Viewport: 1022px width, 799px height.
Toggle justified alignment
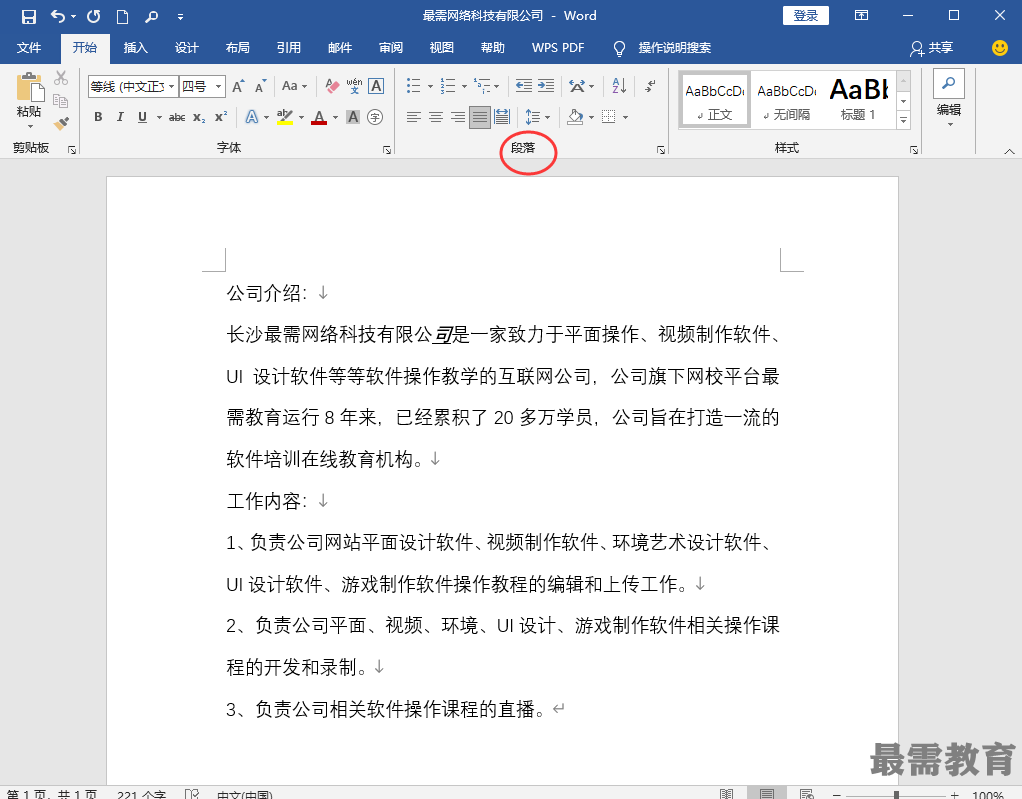[x=480, y=117]
